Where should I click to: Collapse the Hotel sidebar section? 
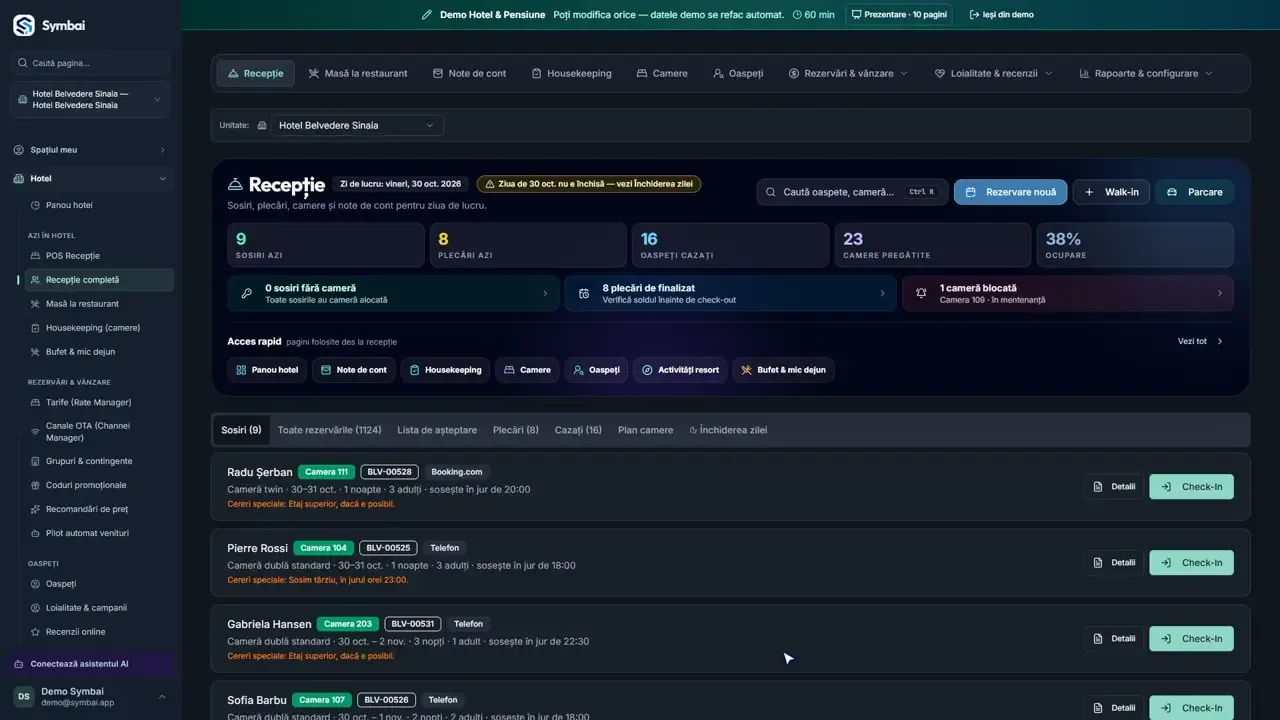(x=90, y=179)
